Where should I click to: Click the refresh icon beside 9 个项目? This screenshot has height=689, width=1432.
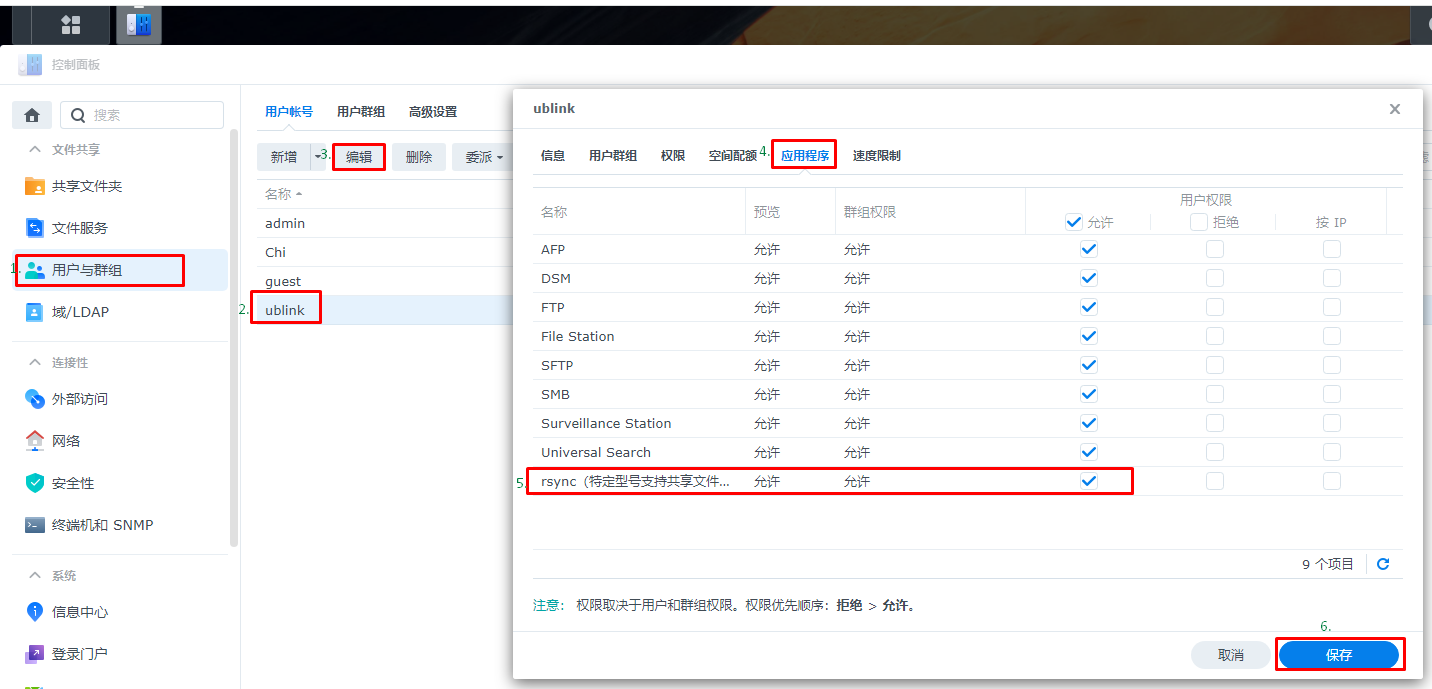point(1383,564)
